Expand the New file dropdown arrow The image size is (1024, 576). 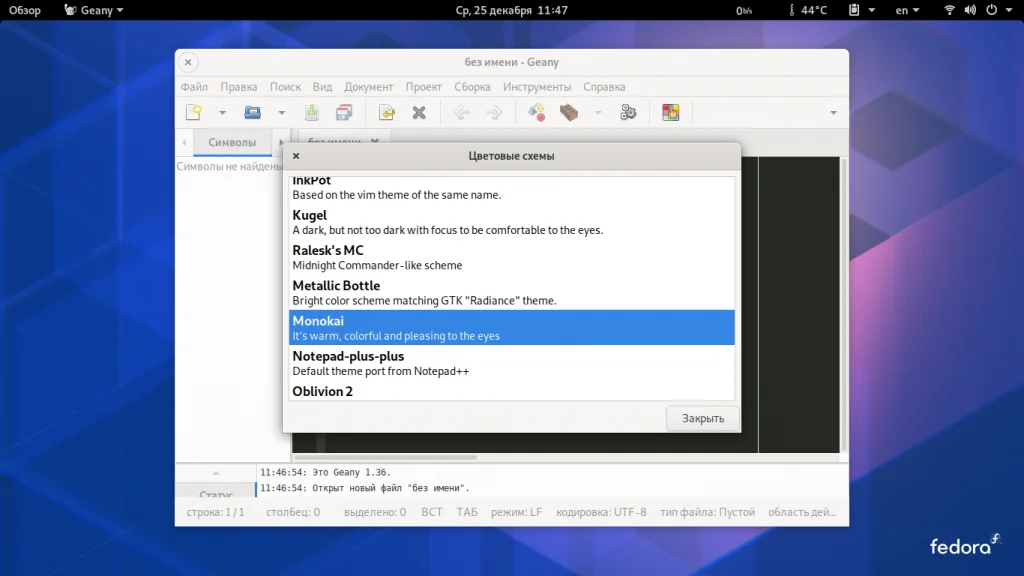[x=223, y=113]
